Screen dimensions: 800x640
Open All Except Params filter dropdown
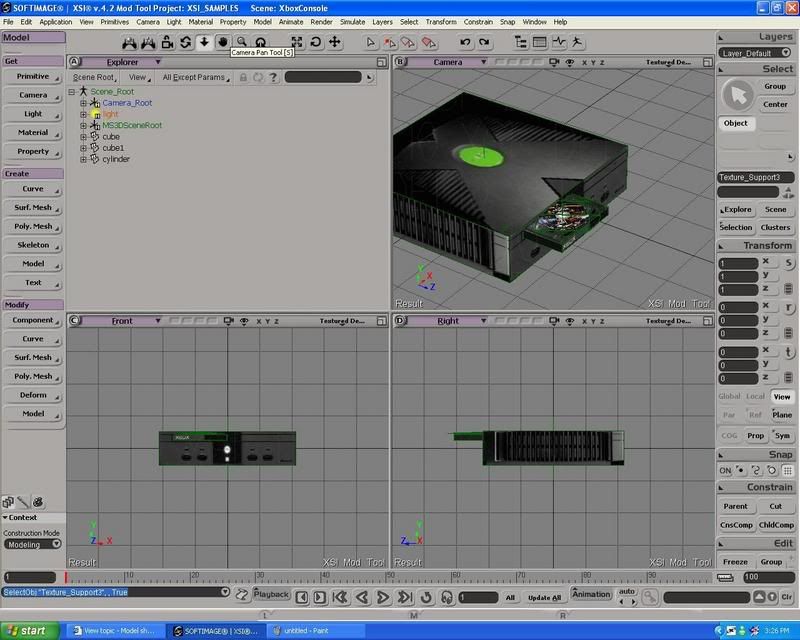point(196,78)
